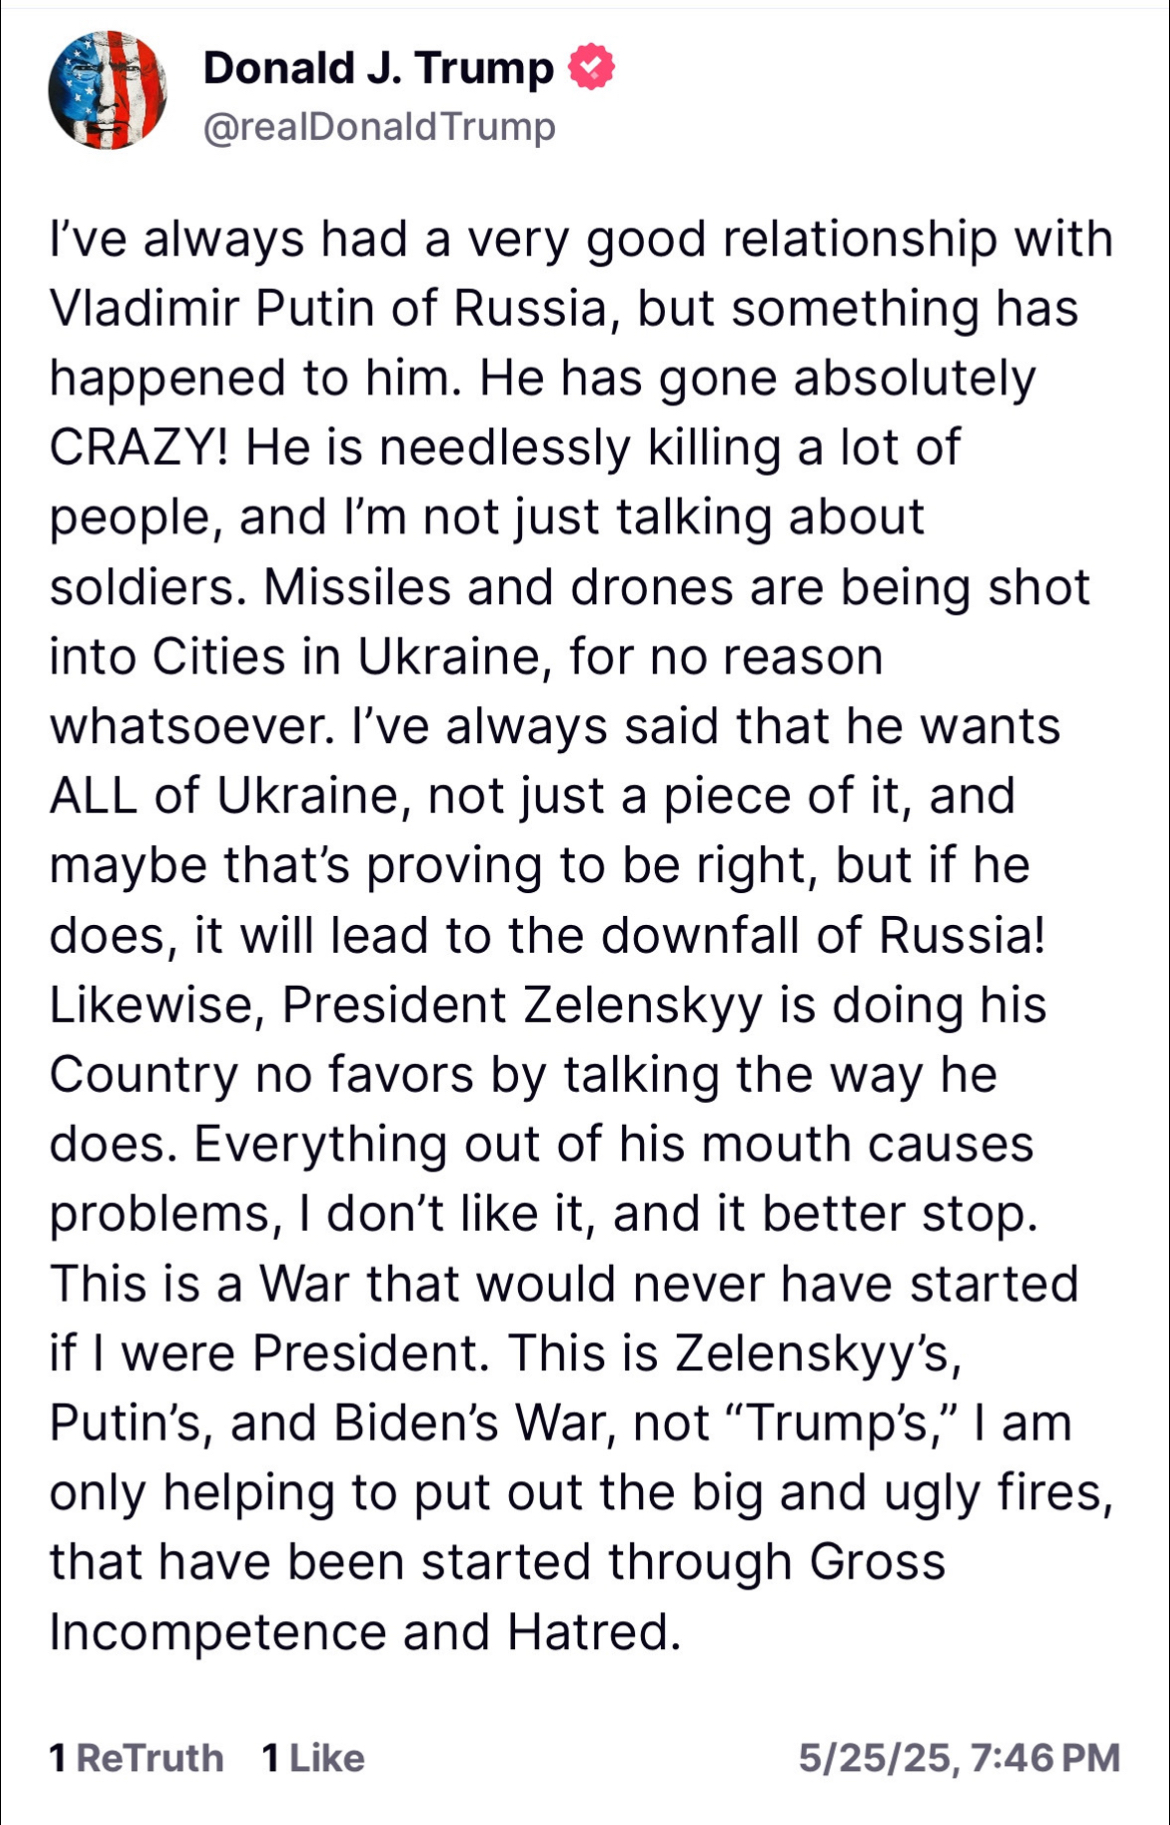Open the 1 Like count

[313, 1758]
